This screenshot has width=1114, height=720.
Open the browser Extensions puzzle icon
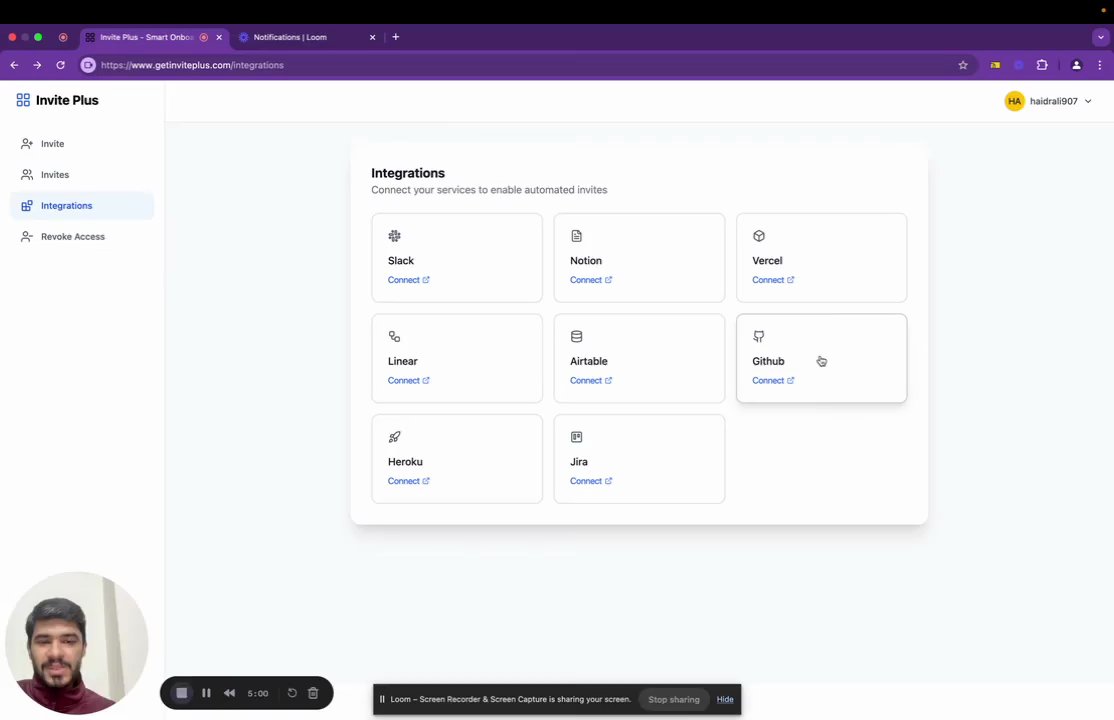pos(1042,65)
